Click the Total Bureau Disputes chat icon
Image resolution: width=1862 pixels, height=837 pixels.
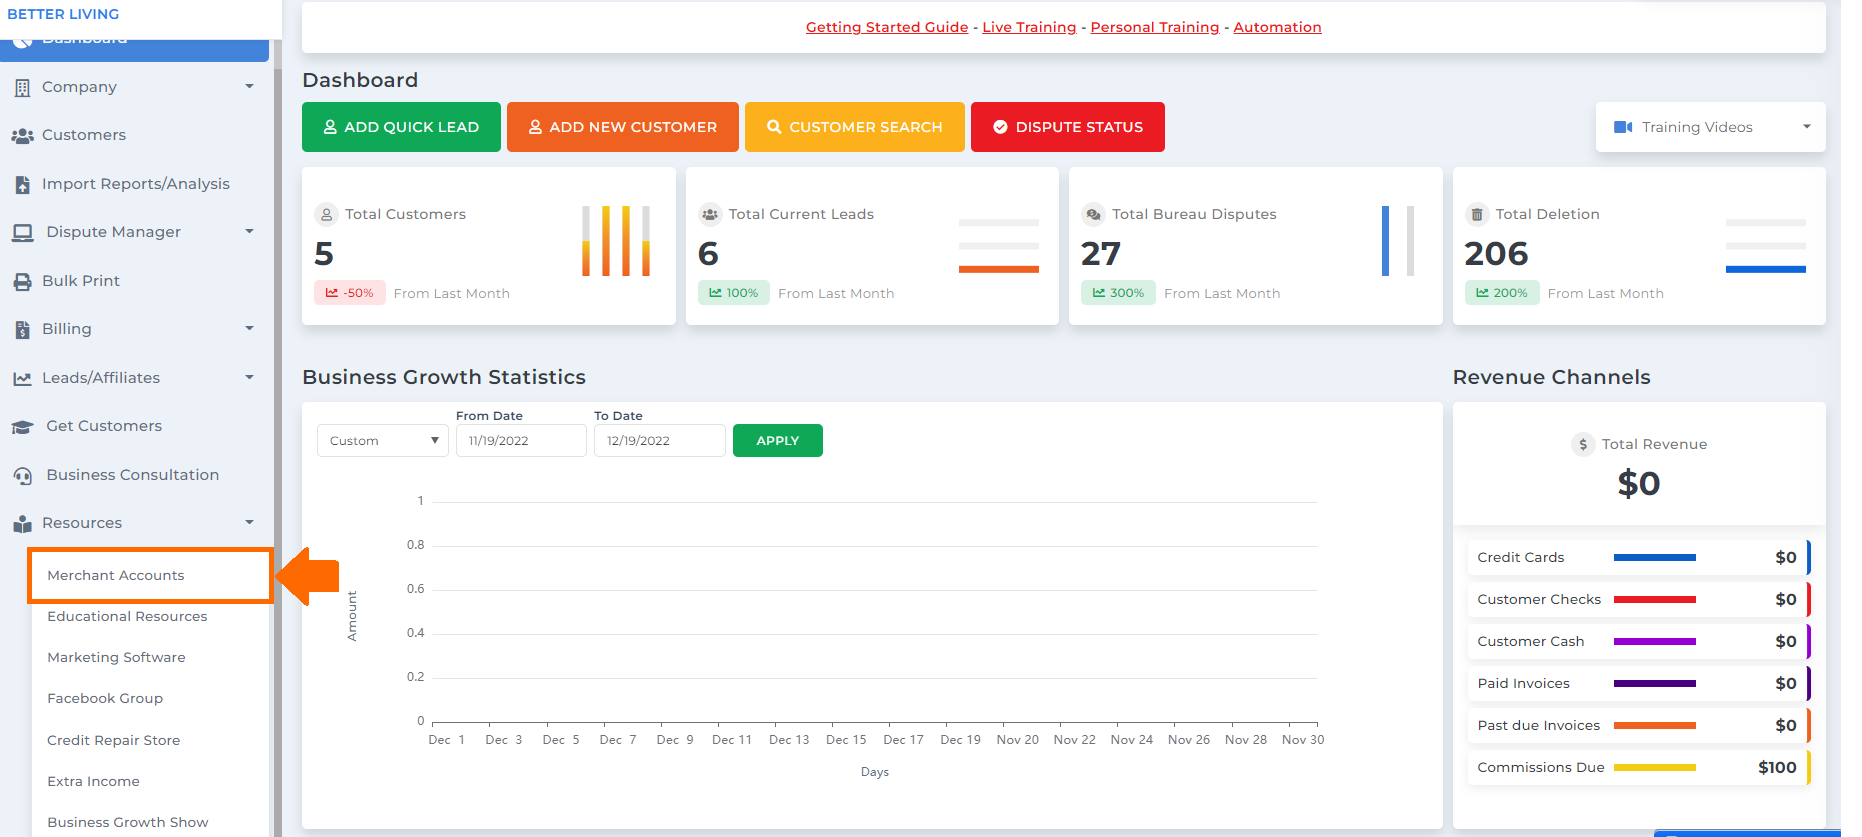click(x=1093, y=214)
